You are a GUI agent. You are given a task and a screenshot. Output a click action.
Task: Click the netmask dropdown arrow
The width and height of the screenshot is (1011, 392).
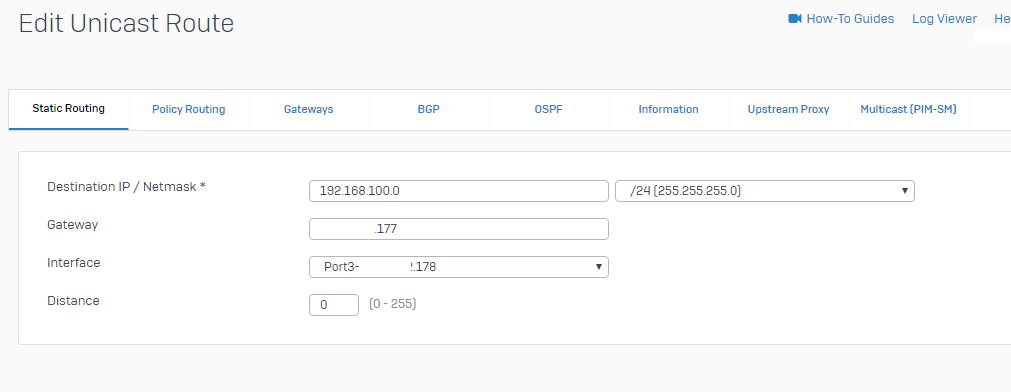pos(904,191)
